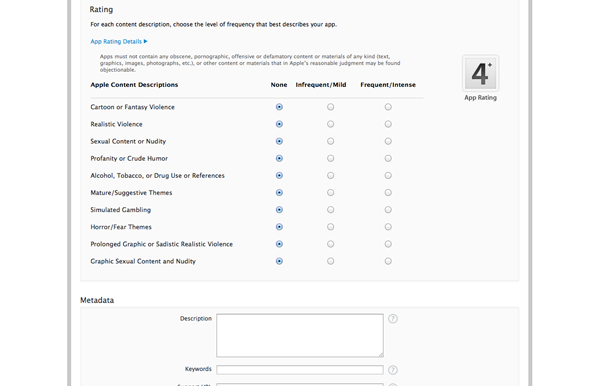This screenshot has width=600, height=386.
Task: Choose Frequent/Intense for Realistic Violence
Action: (x=388, y=124)
